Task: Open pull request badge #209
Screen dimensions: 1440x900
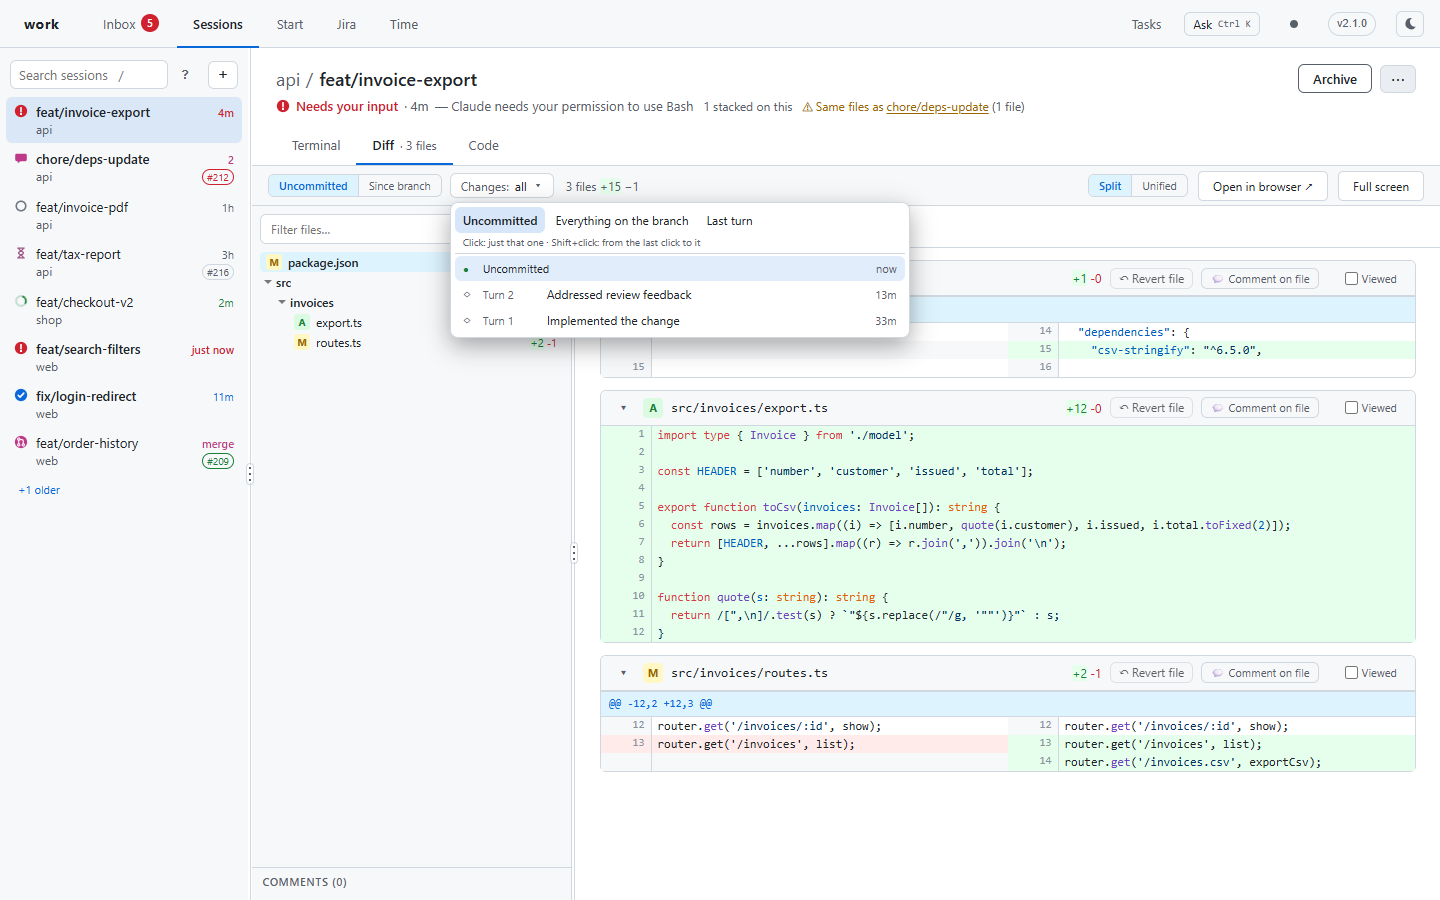Action: pyautogui.click(x=218, y=461)
